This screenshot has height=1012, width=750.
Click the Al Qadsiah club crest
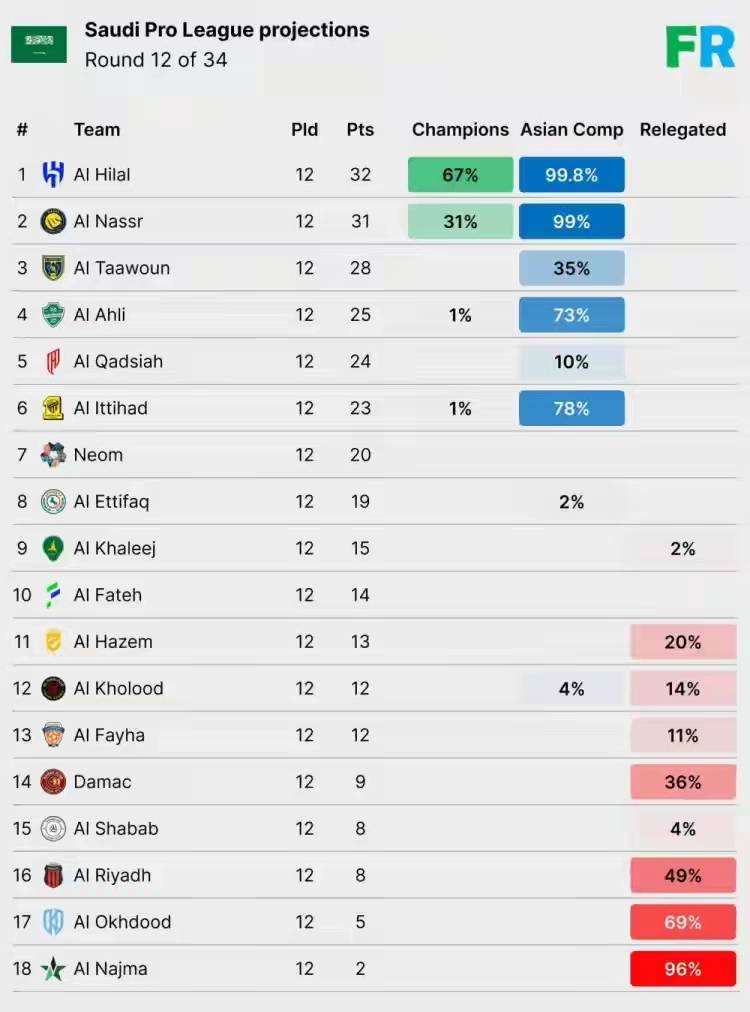[x=53, y=361]
